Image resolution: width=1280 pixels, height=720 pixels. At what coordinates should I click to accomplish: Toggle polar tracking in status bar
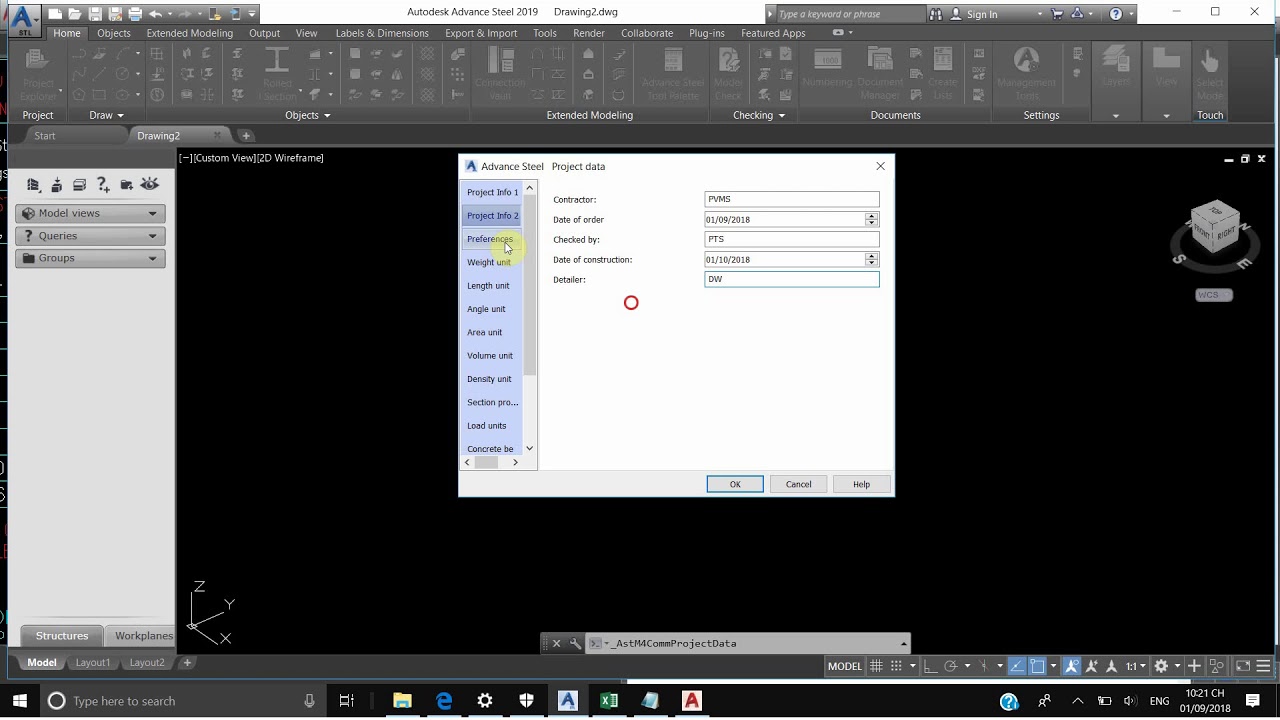point(951,666)
